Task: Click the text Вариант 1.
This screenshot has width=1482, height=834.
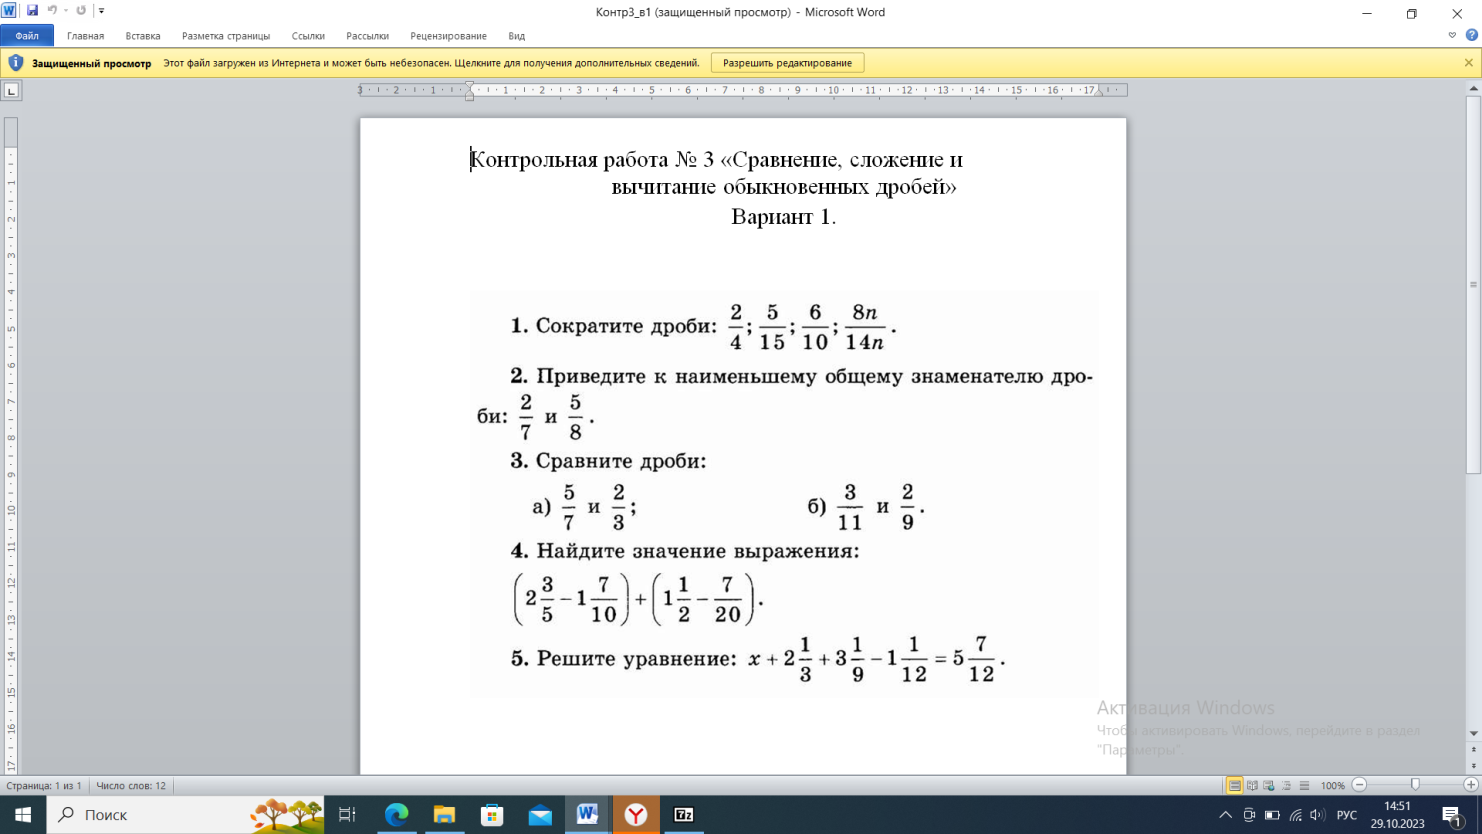Action: coord(783,217)
